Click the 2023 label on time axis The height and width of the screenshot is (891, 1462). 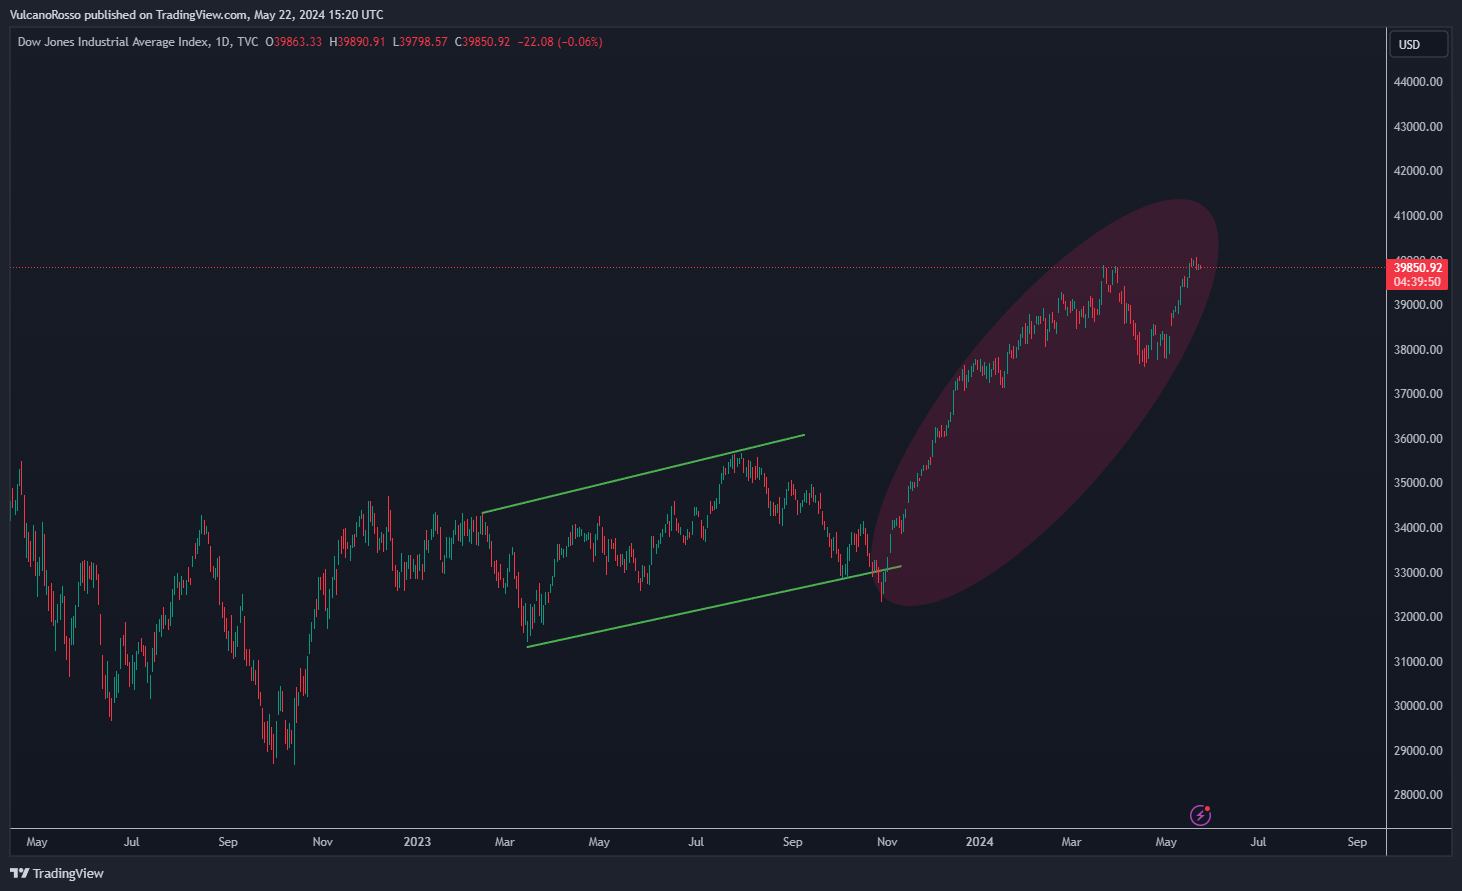(417, 842)
